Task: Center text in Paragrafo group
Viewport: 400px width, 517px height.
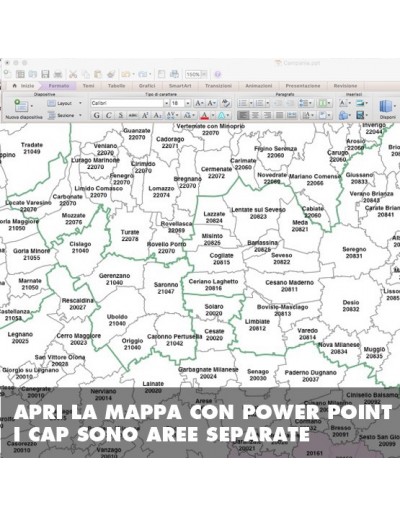Action: (x=255, y=115)
